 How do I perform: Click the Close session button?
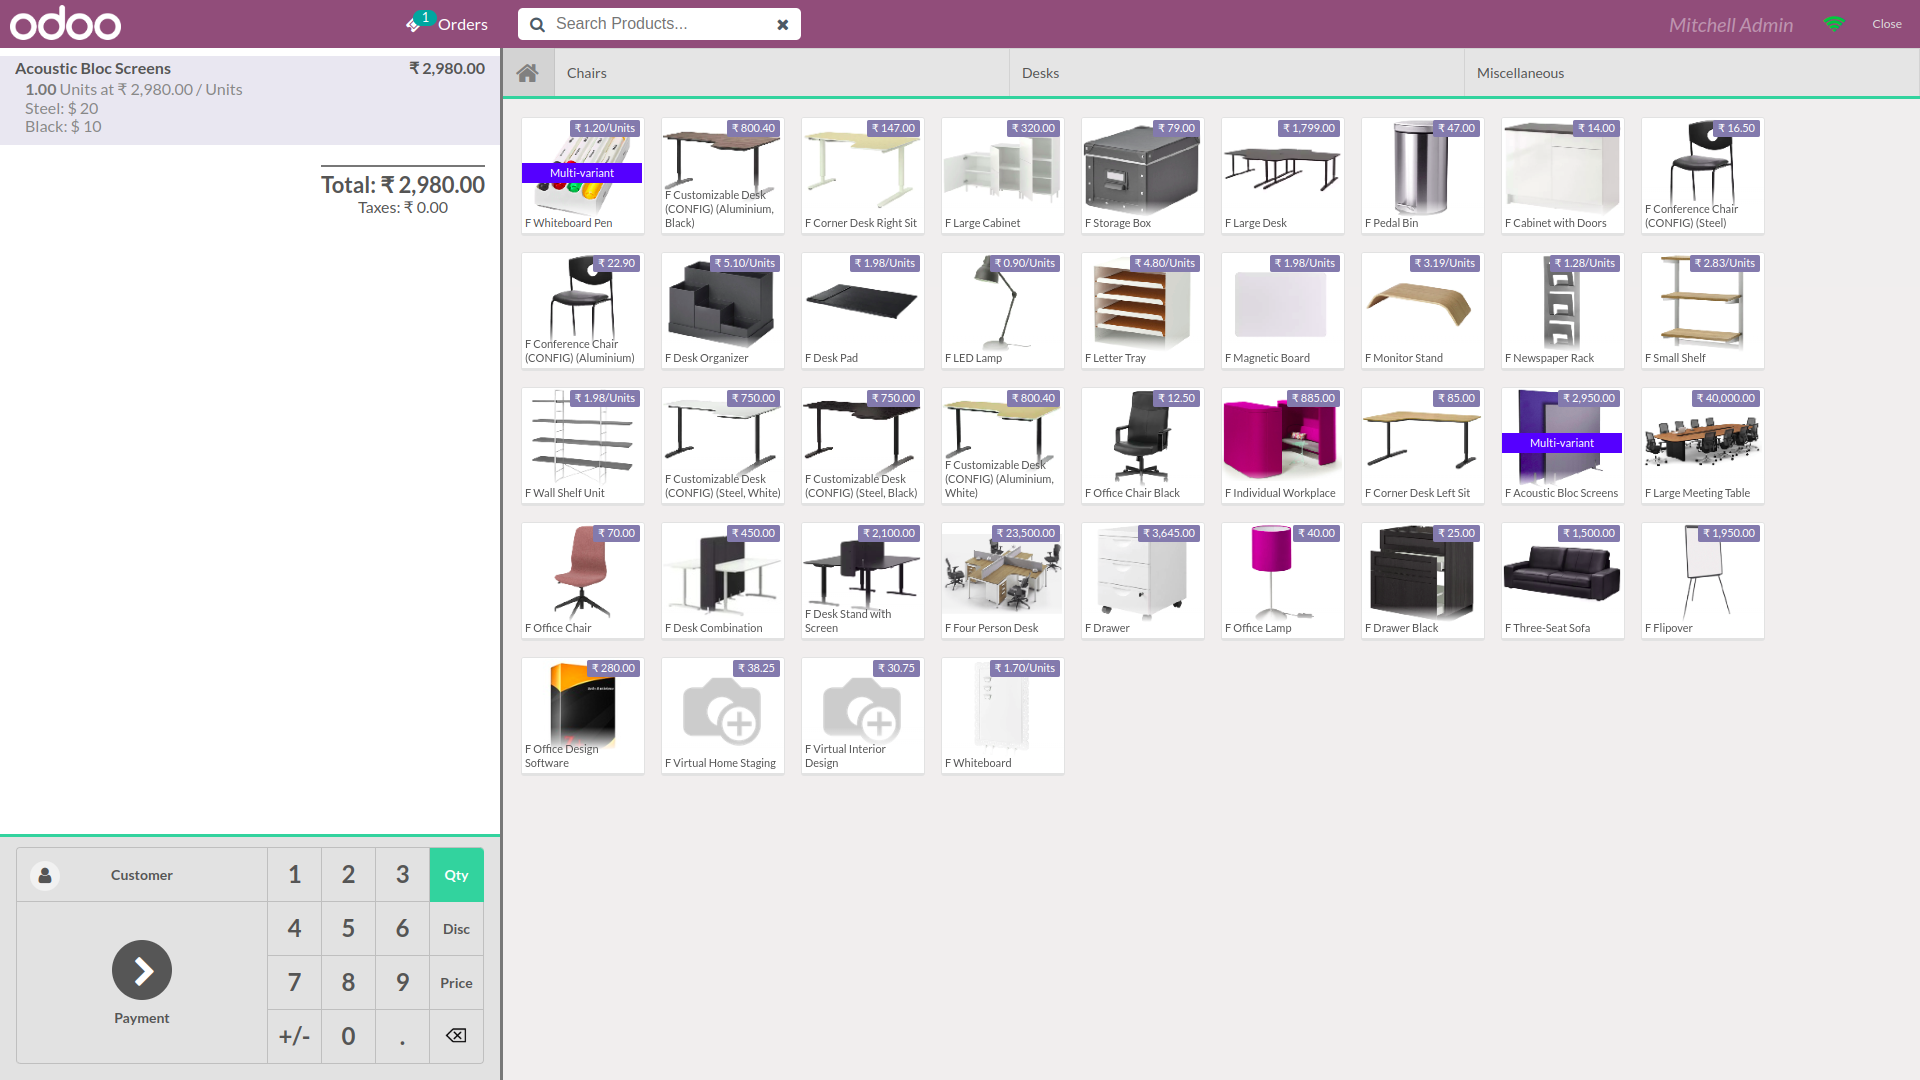click(1887, 24)
